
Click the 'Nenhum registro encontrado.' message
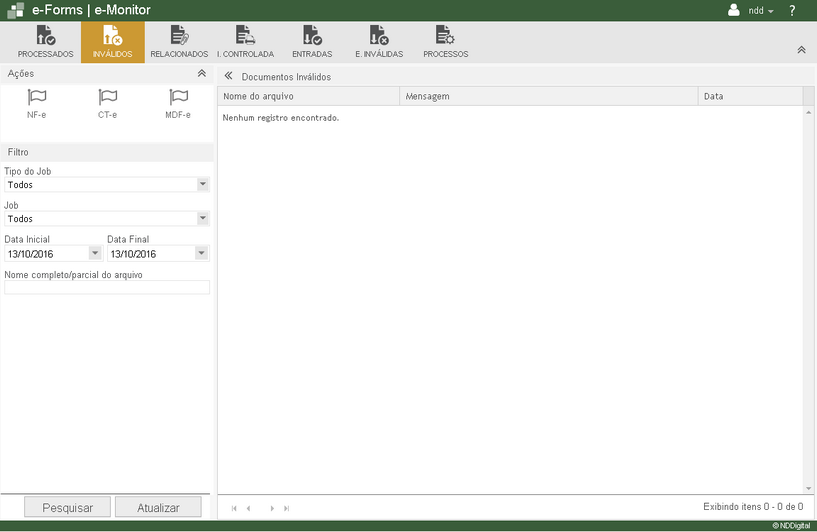(281, 118)
